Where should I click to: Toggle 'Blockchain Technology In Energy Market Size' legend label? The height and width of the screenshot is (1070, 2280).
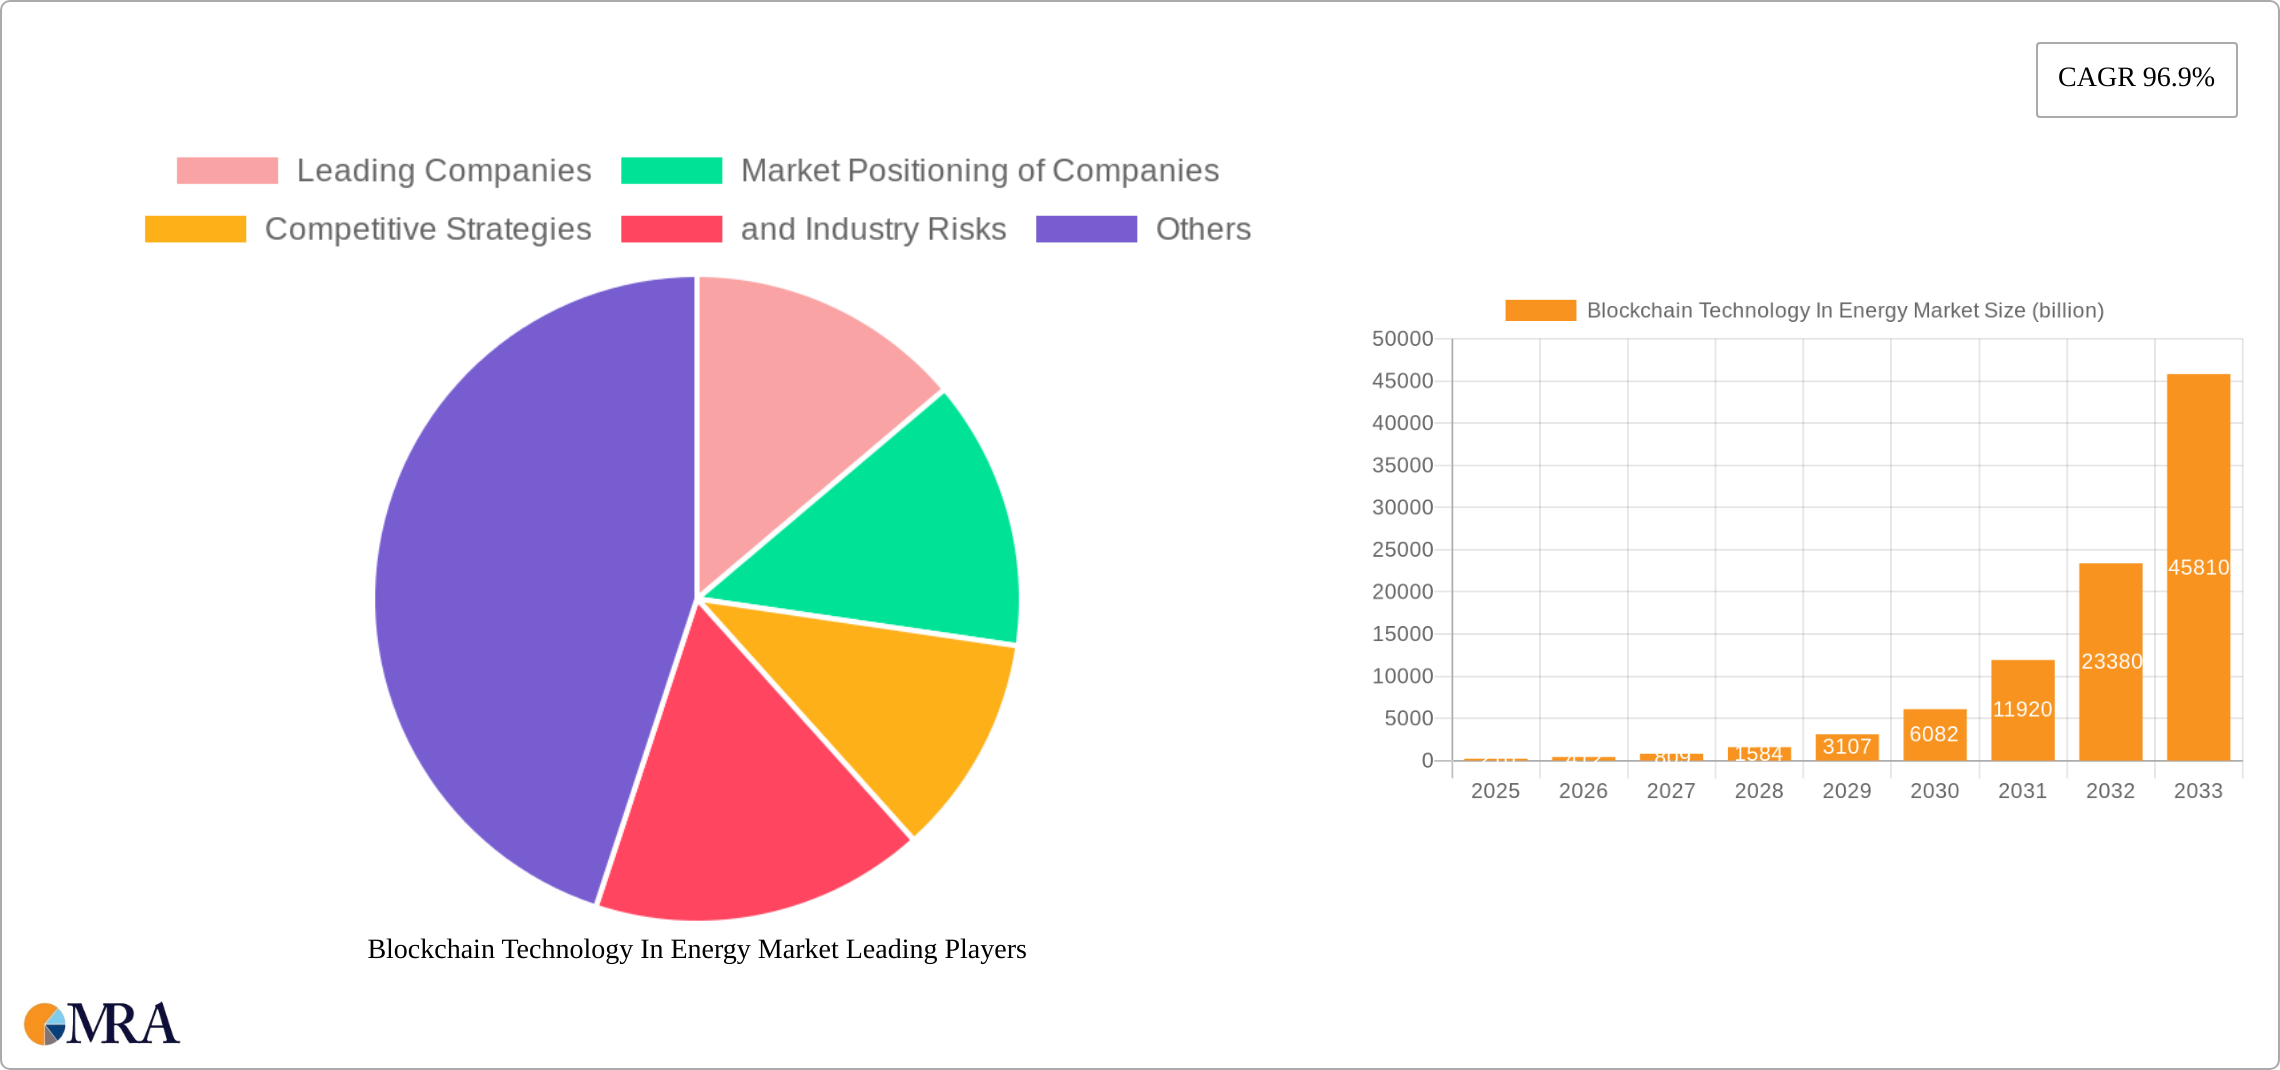[x=1845, y=311]
